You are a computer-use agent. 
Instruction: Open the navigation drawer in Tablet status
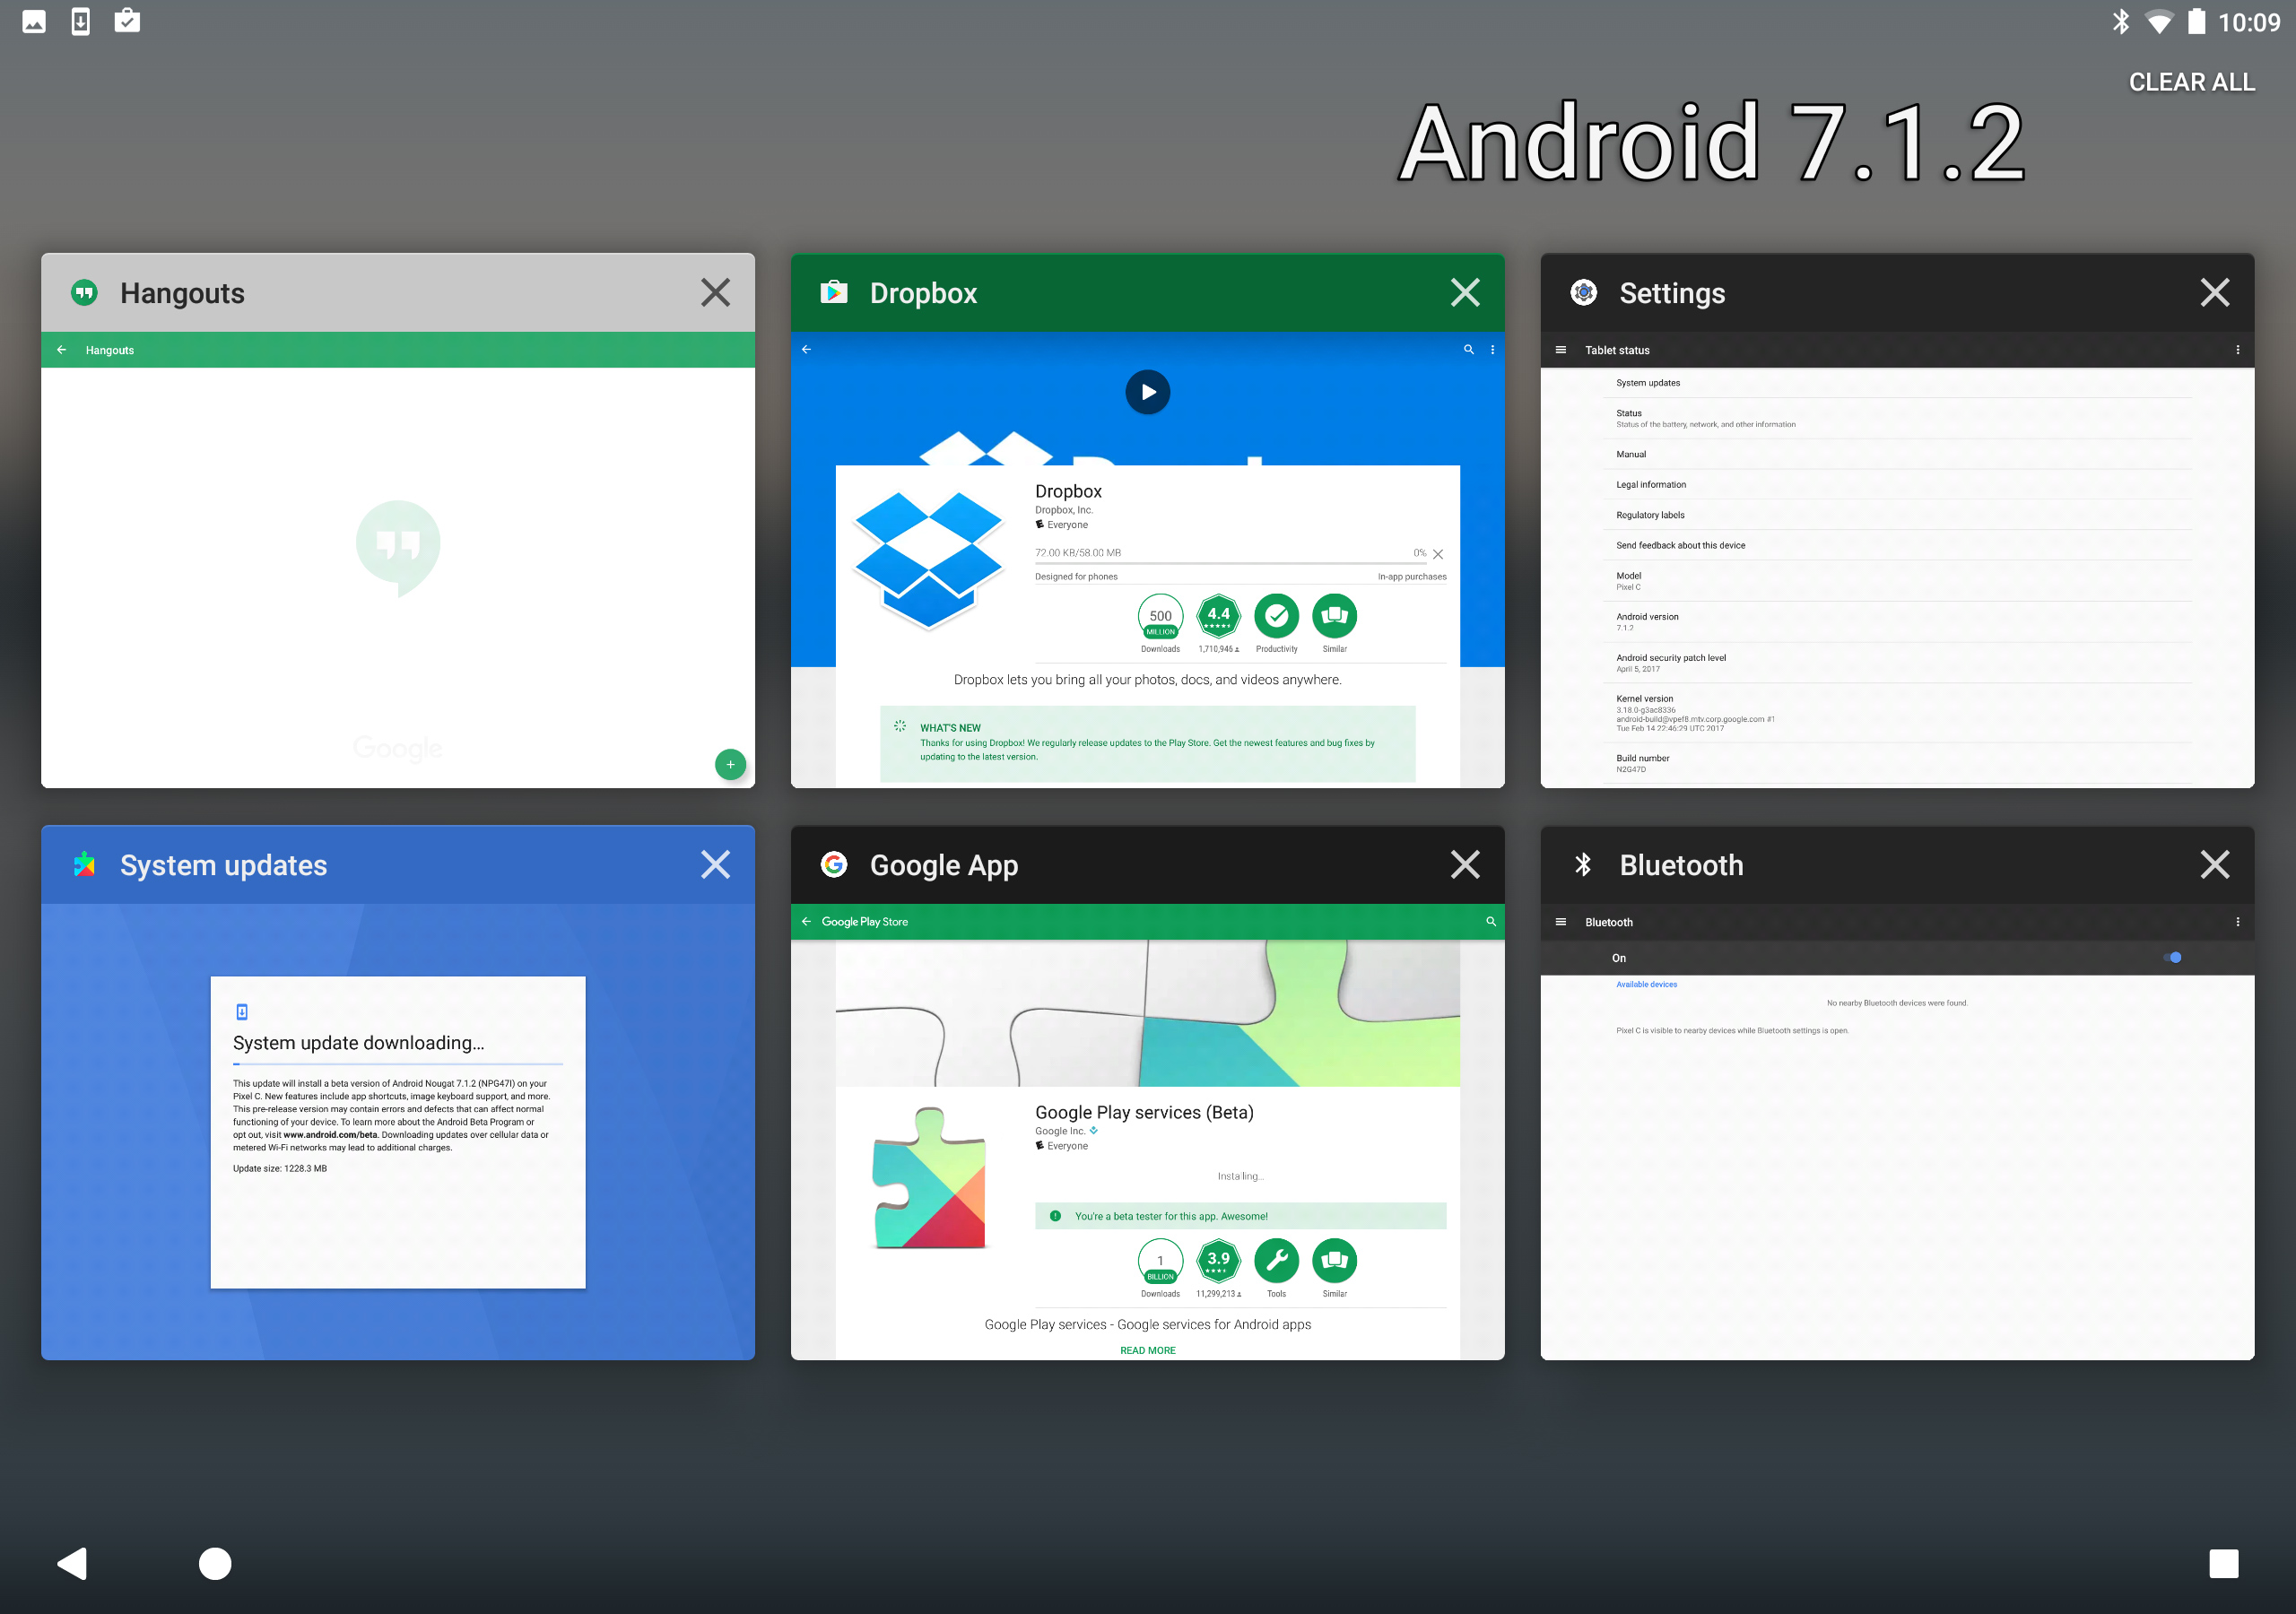pyautogui.click(x=1561, y=350)
